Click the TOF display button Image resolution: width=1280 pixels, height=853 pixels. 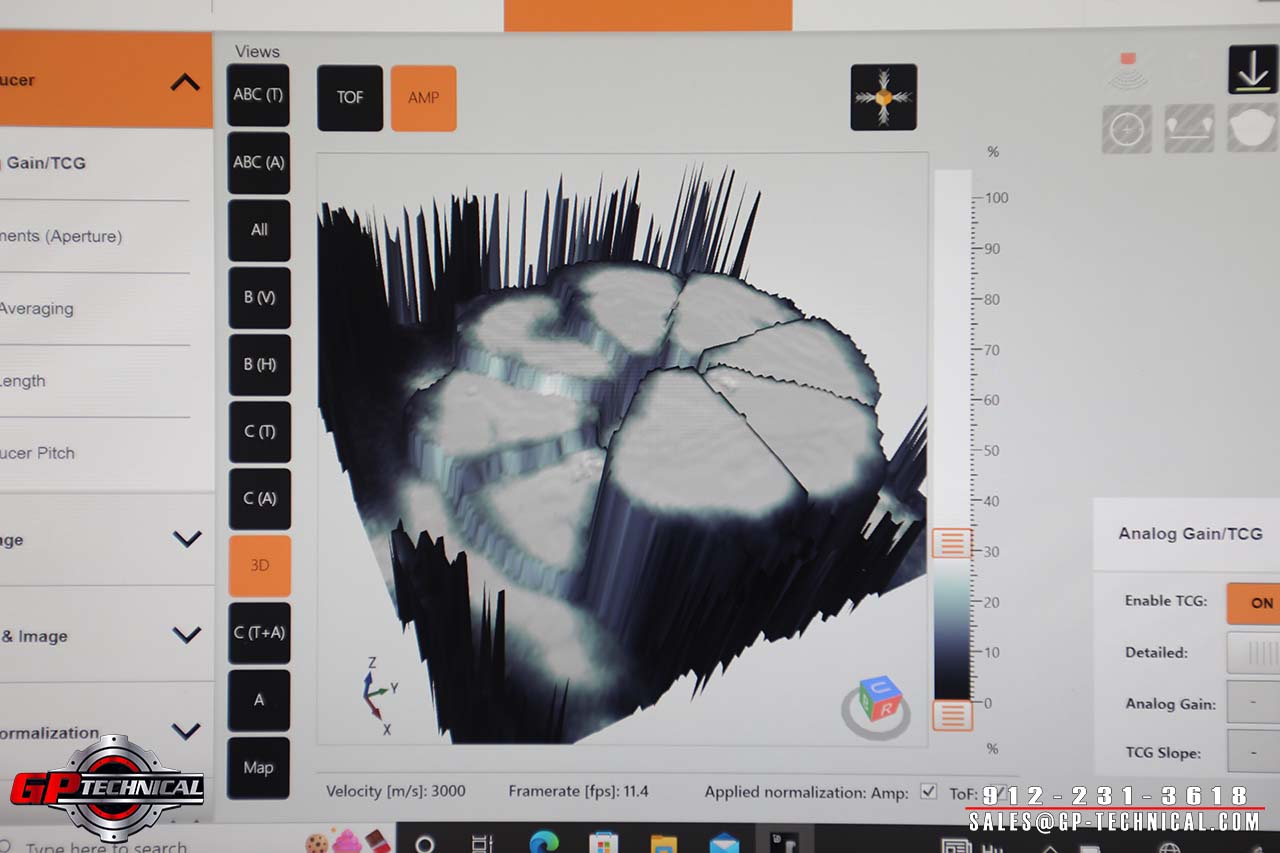point(350,98)
